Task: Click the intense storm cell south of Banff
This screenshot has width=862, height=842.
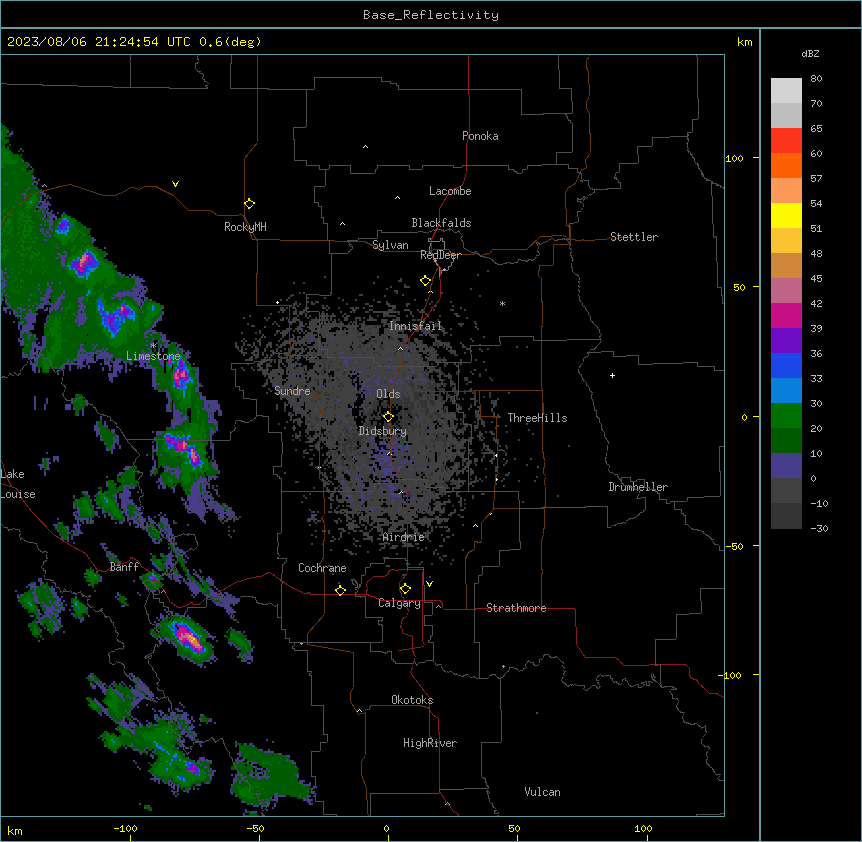Action: [187, 638]
